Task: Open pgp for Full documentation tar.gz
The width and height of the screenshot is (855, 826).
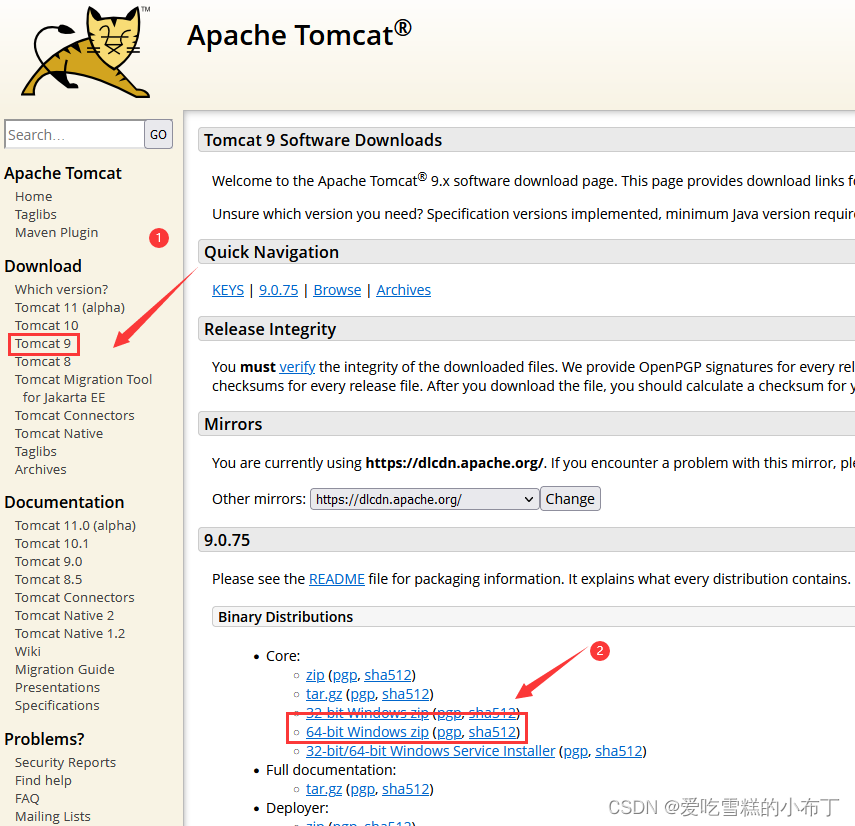Action: click(363, 789)
